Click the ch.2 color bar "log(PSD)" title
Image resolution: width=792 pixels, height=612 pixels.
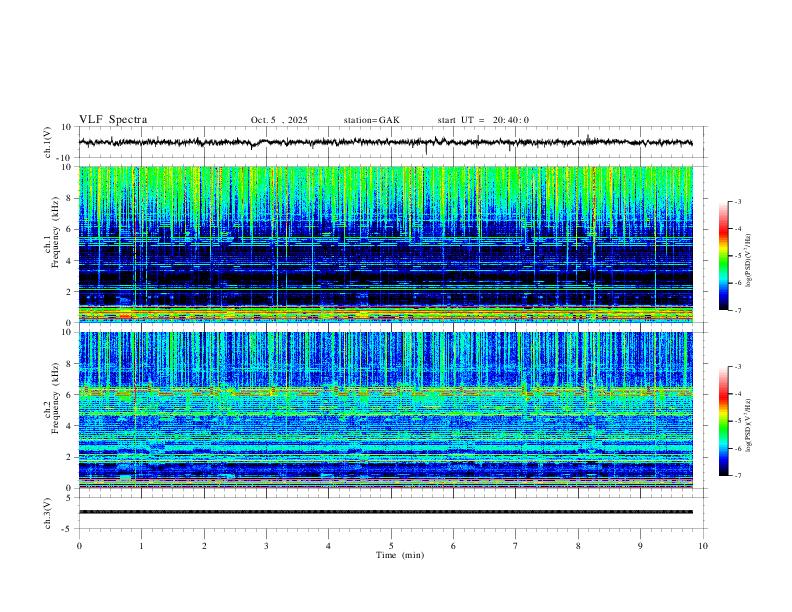pyautogui.click(x=749, y=425)
